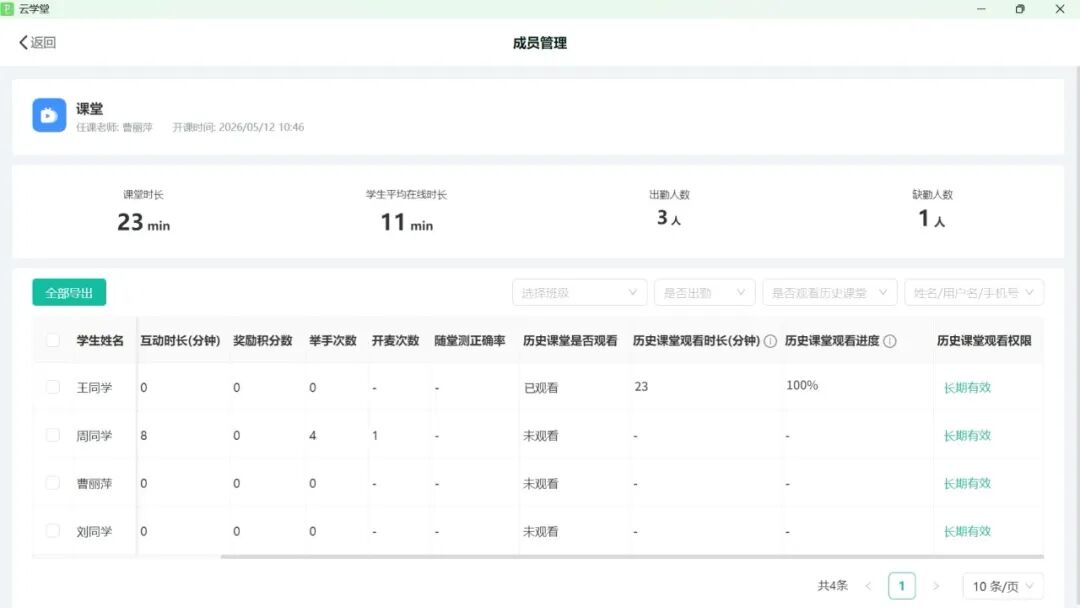Viewport: 1080px width, 608px height.
Task: Click 长期有效 link for 周同学
Action: pos(967,436)
